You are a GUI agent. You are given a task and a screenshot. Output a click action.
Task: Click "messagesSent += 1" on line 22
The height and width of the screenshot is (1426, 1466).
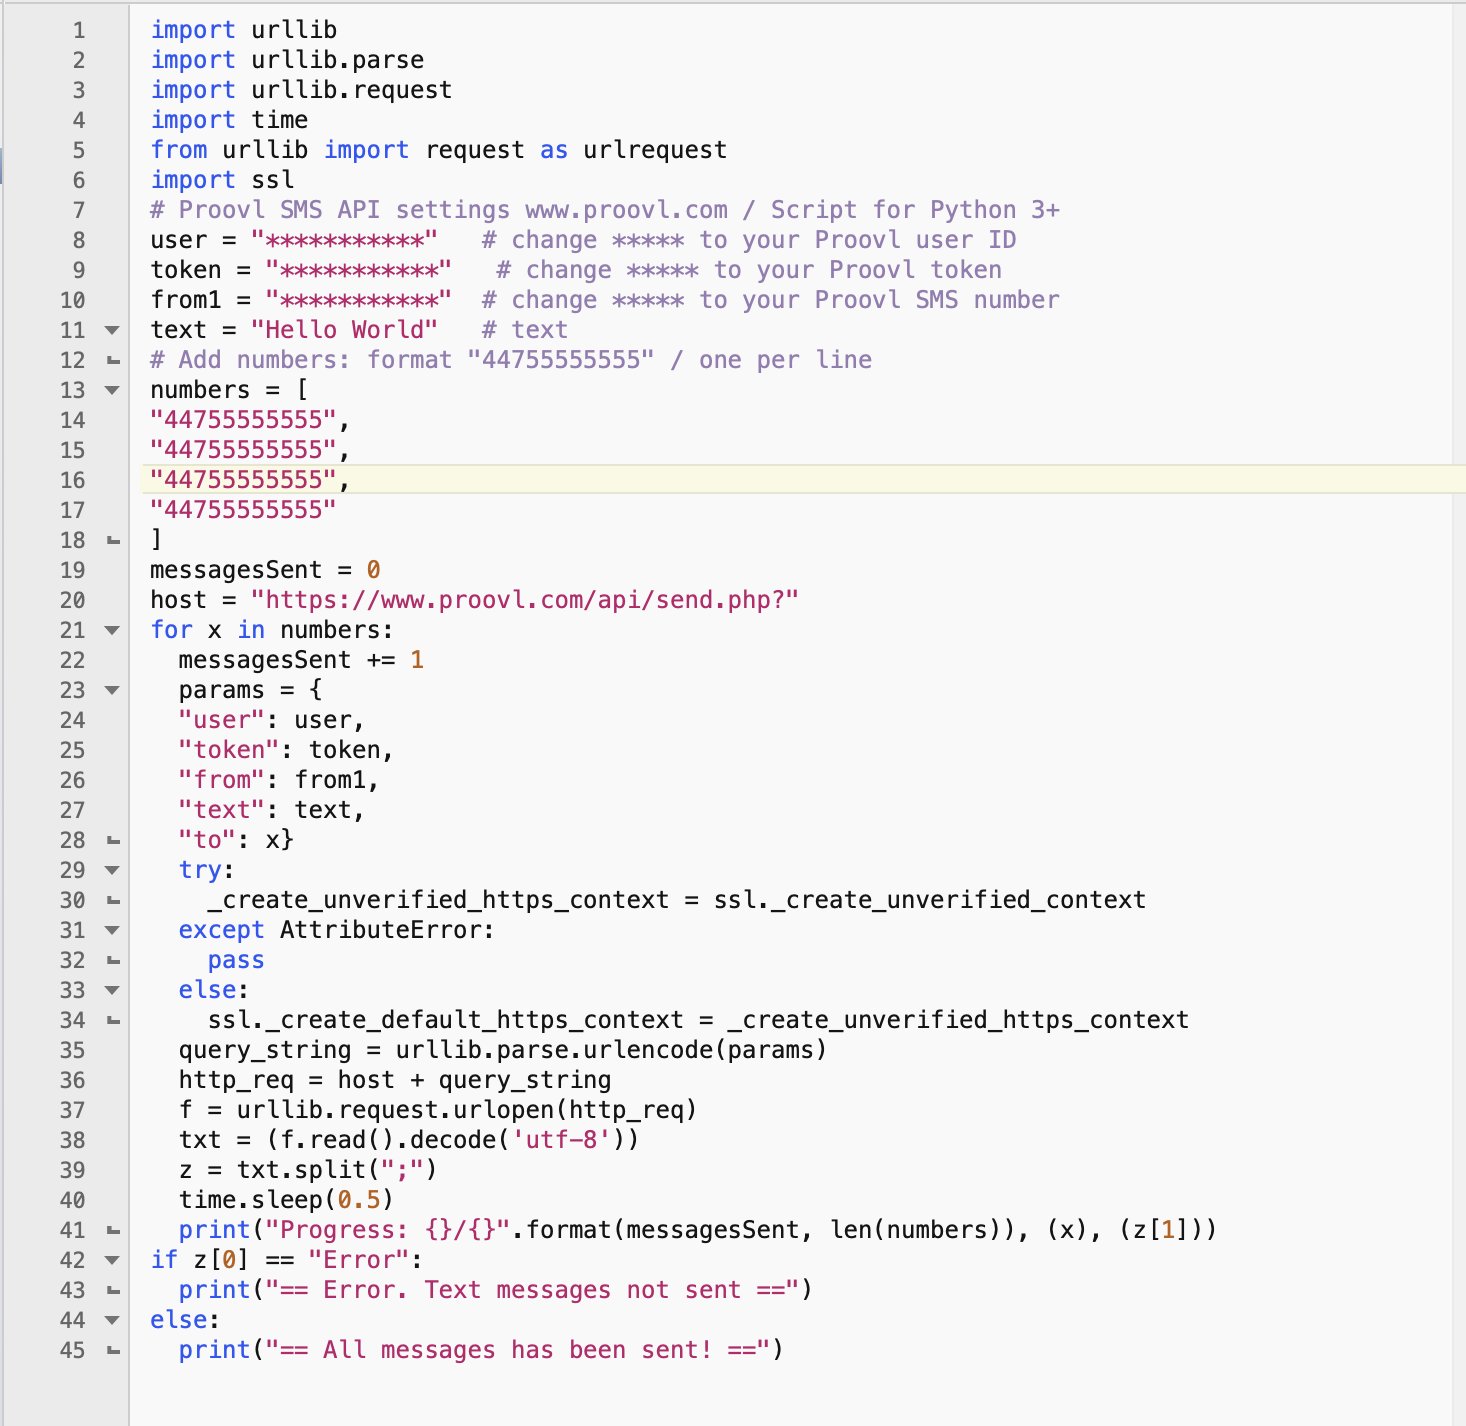point(301,660)
